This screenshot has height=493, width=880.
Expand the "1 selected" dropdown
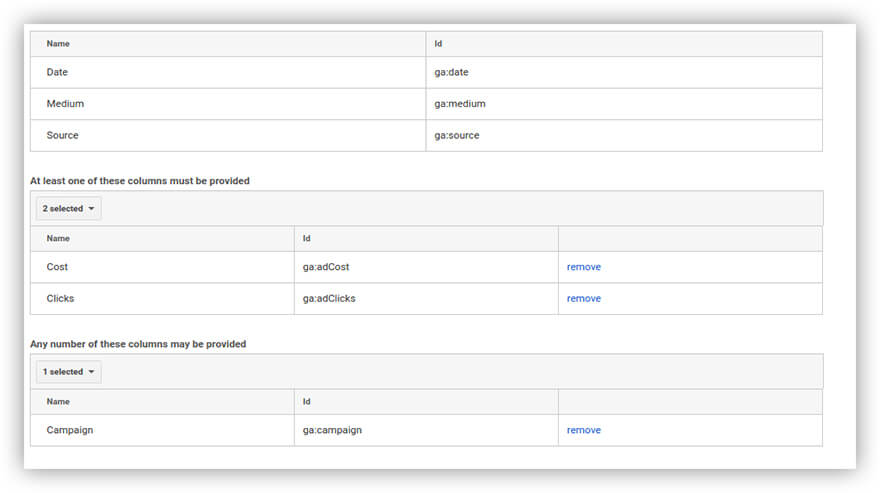[x=68, y=372]
